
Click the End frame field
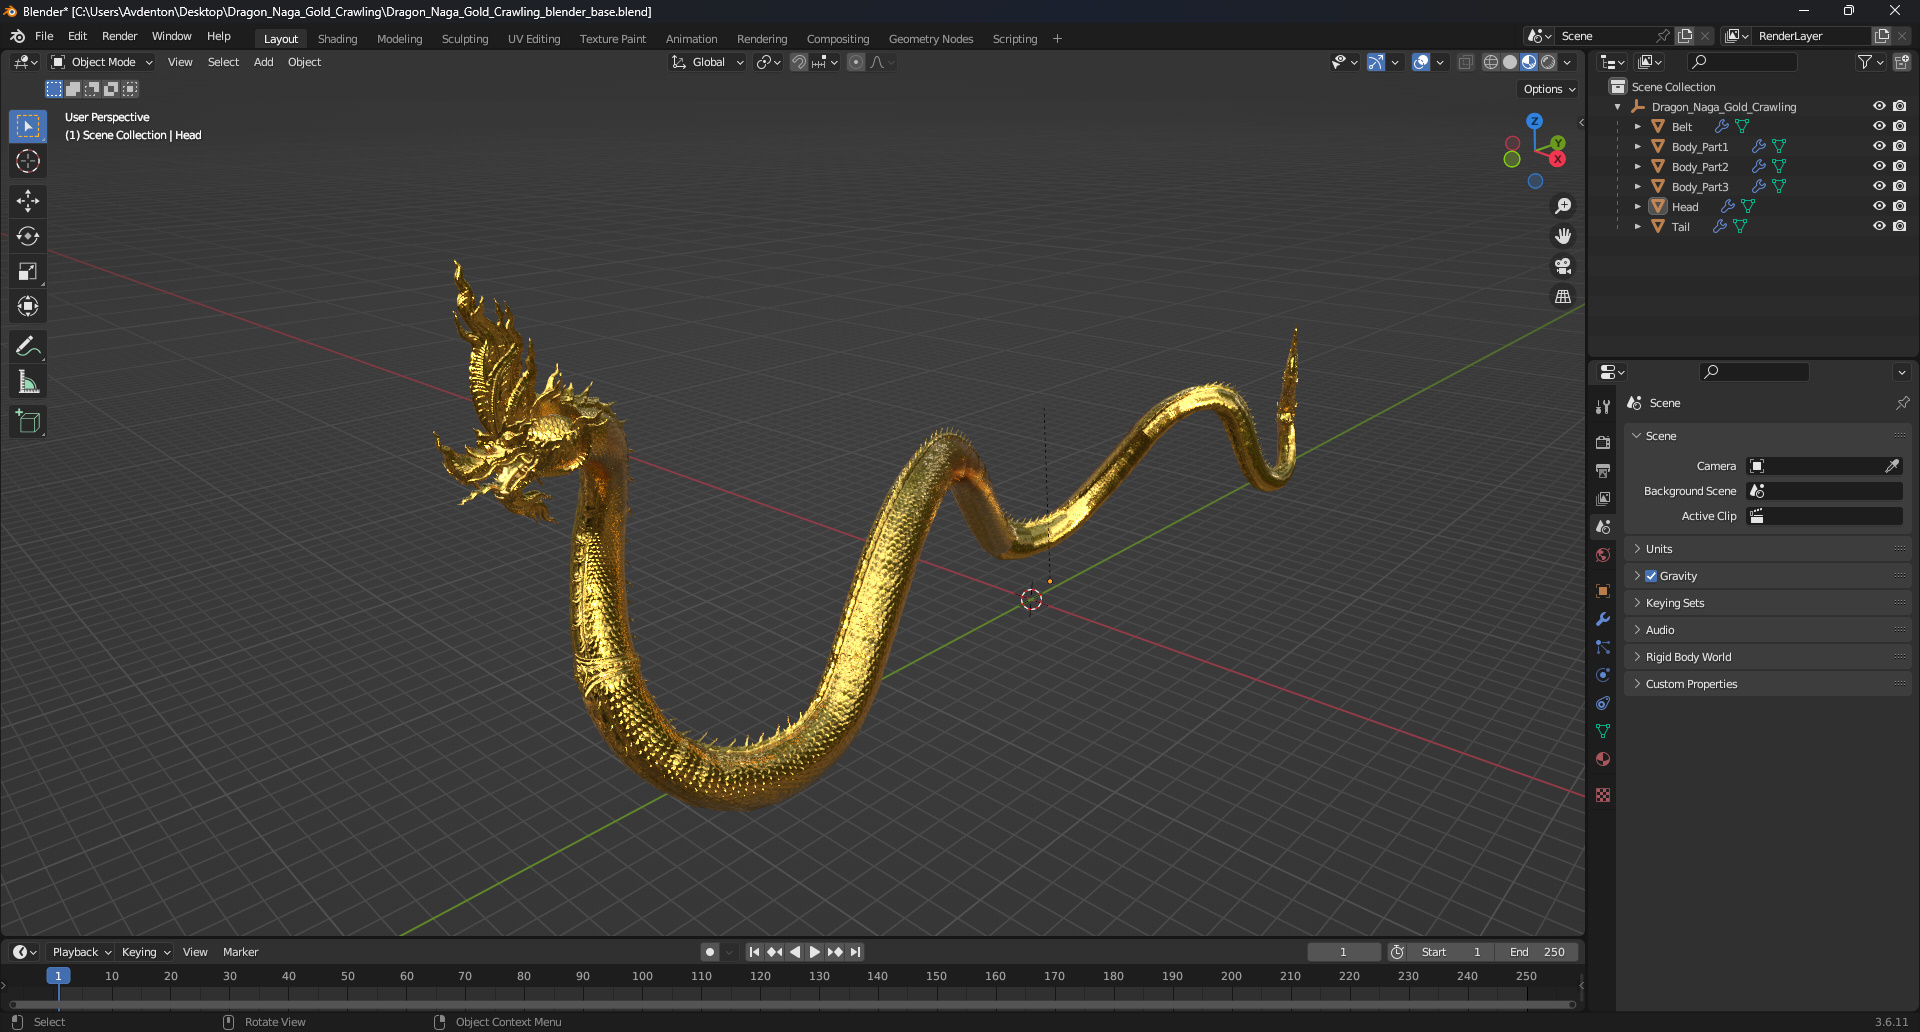[x=1537, y=952]
